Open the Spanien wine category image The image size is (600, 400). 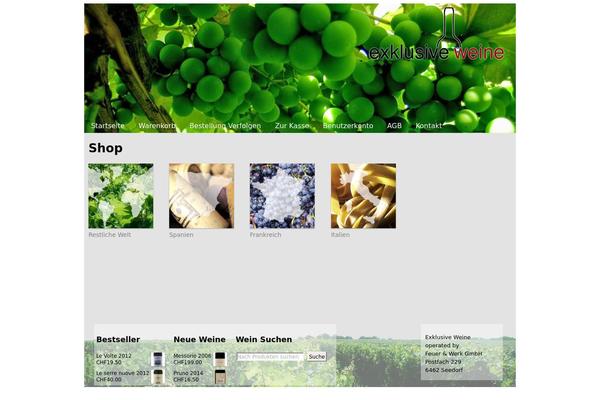pyautogui.click(x=201, y=196)
